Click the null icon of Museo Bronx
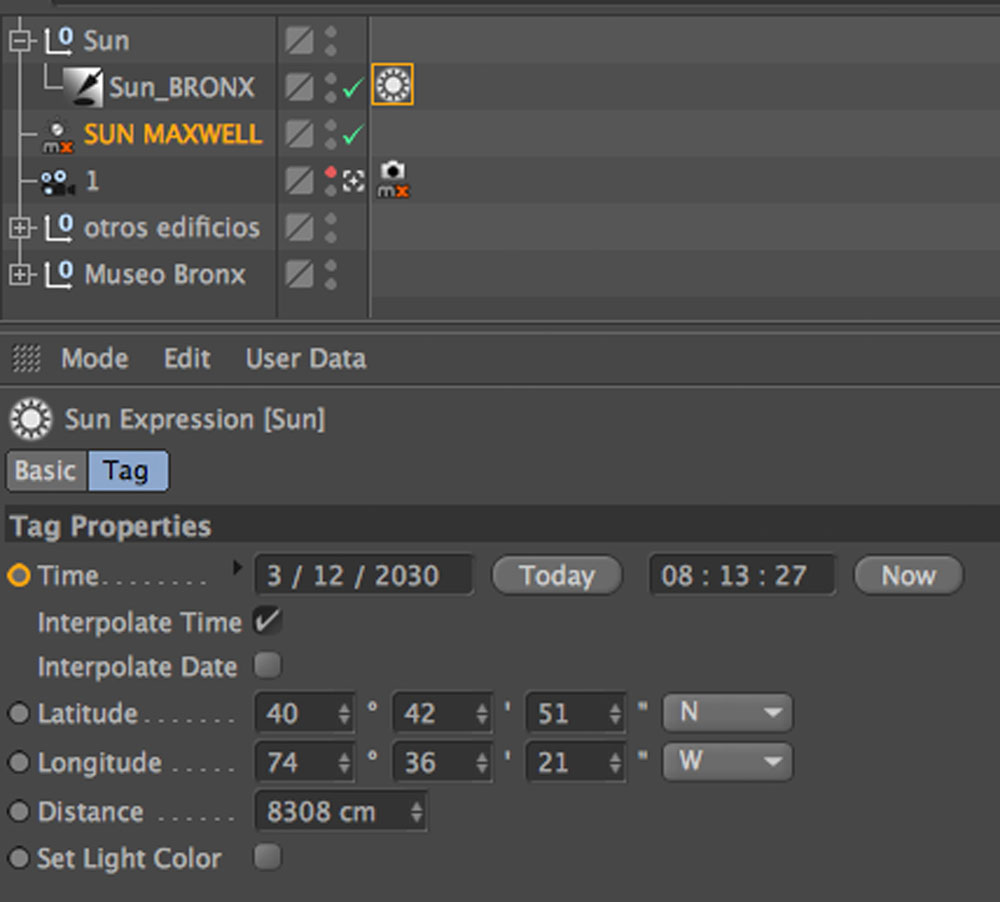Image resolution: width=1000 pixels, height=902 pixels. (59, 274)
